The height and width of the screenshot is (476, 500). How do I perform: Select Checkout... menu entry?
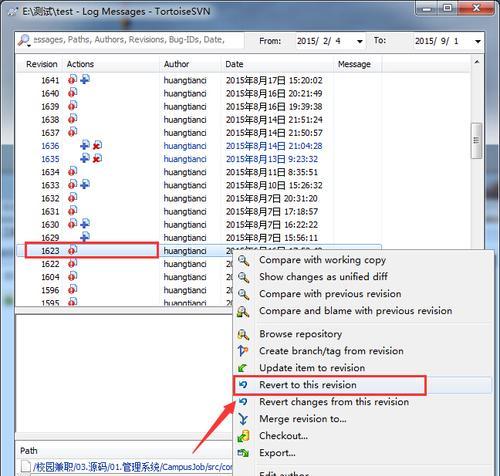click(283, 436)
